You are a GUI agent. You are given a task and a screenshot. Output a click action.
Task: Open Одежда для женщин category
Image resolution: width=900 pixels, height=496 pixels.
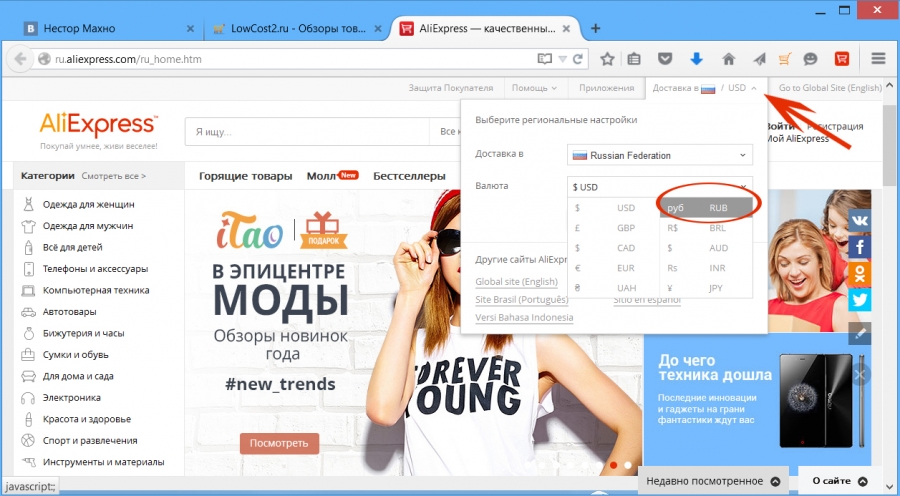pos(88,204)
